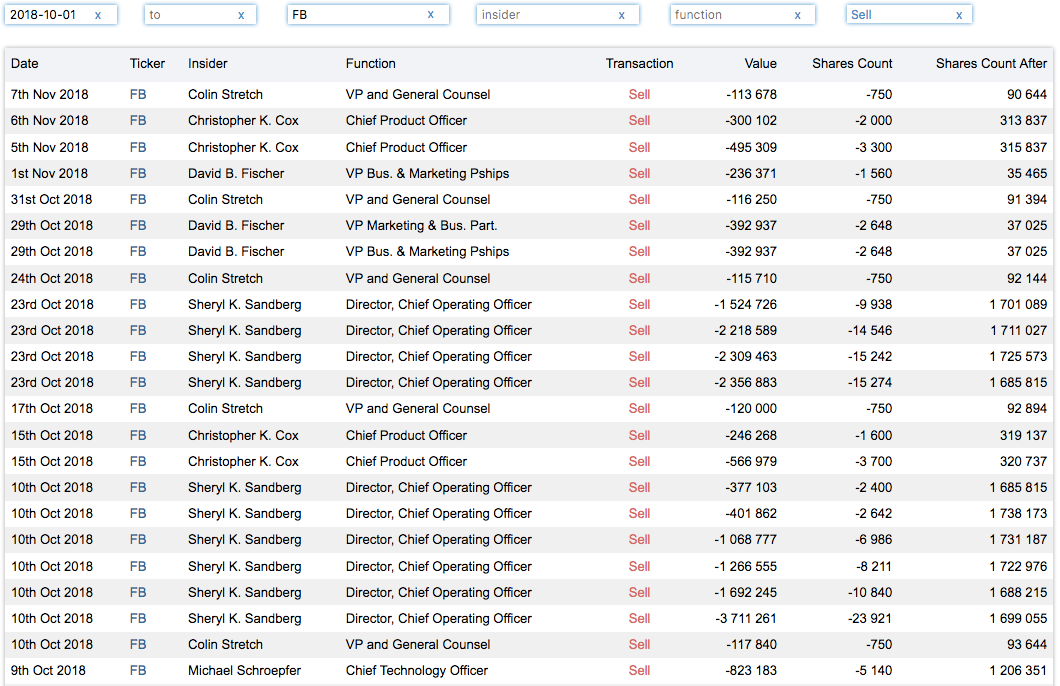
Task: Select the value -246 268
Action: tap(751, 435)
